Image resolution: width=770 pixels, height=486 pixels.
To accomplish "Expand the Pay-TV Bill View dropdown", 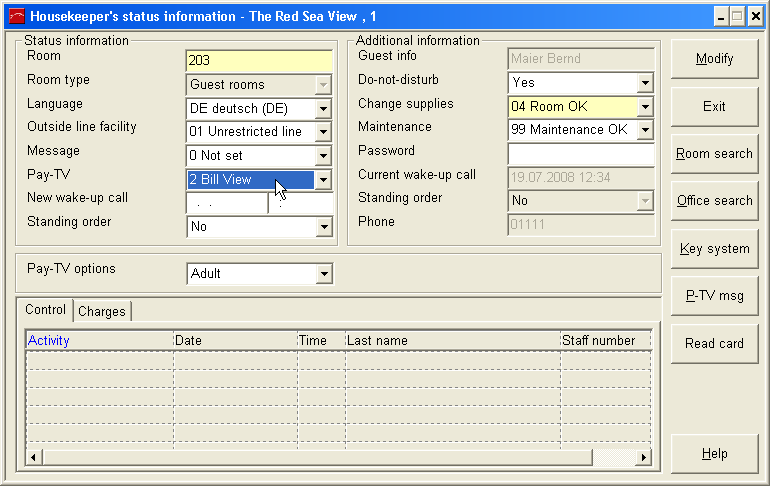I will [323, 180].
